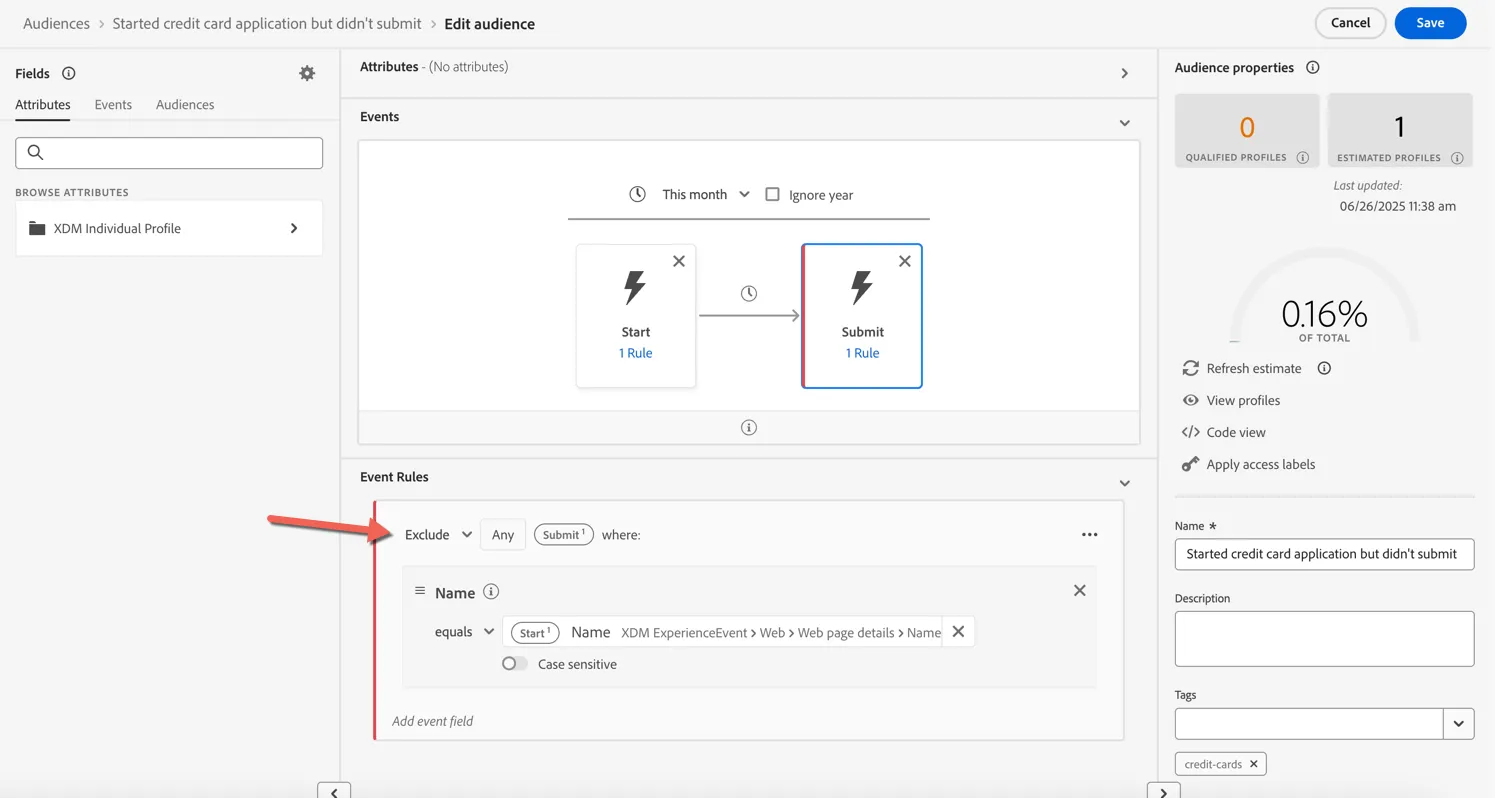
Task: Expand the Attributes section
Action: pyautogui.click(x=1124, y=73)
